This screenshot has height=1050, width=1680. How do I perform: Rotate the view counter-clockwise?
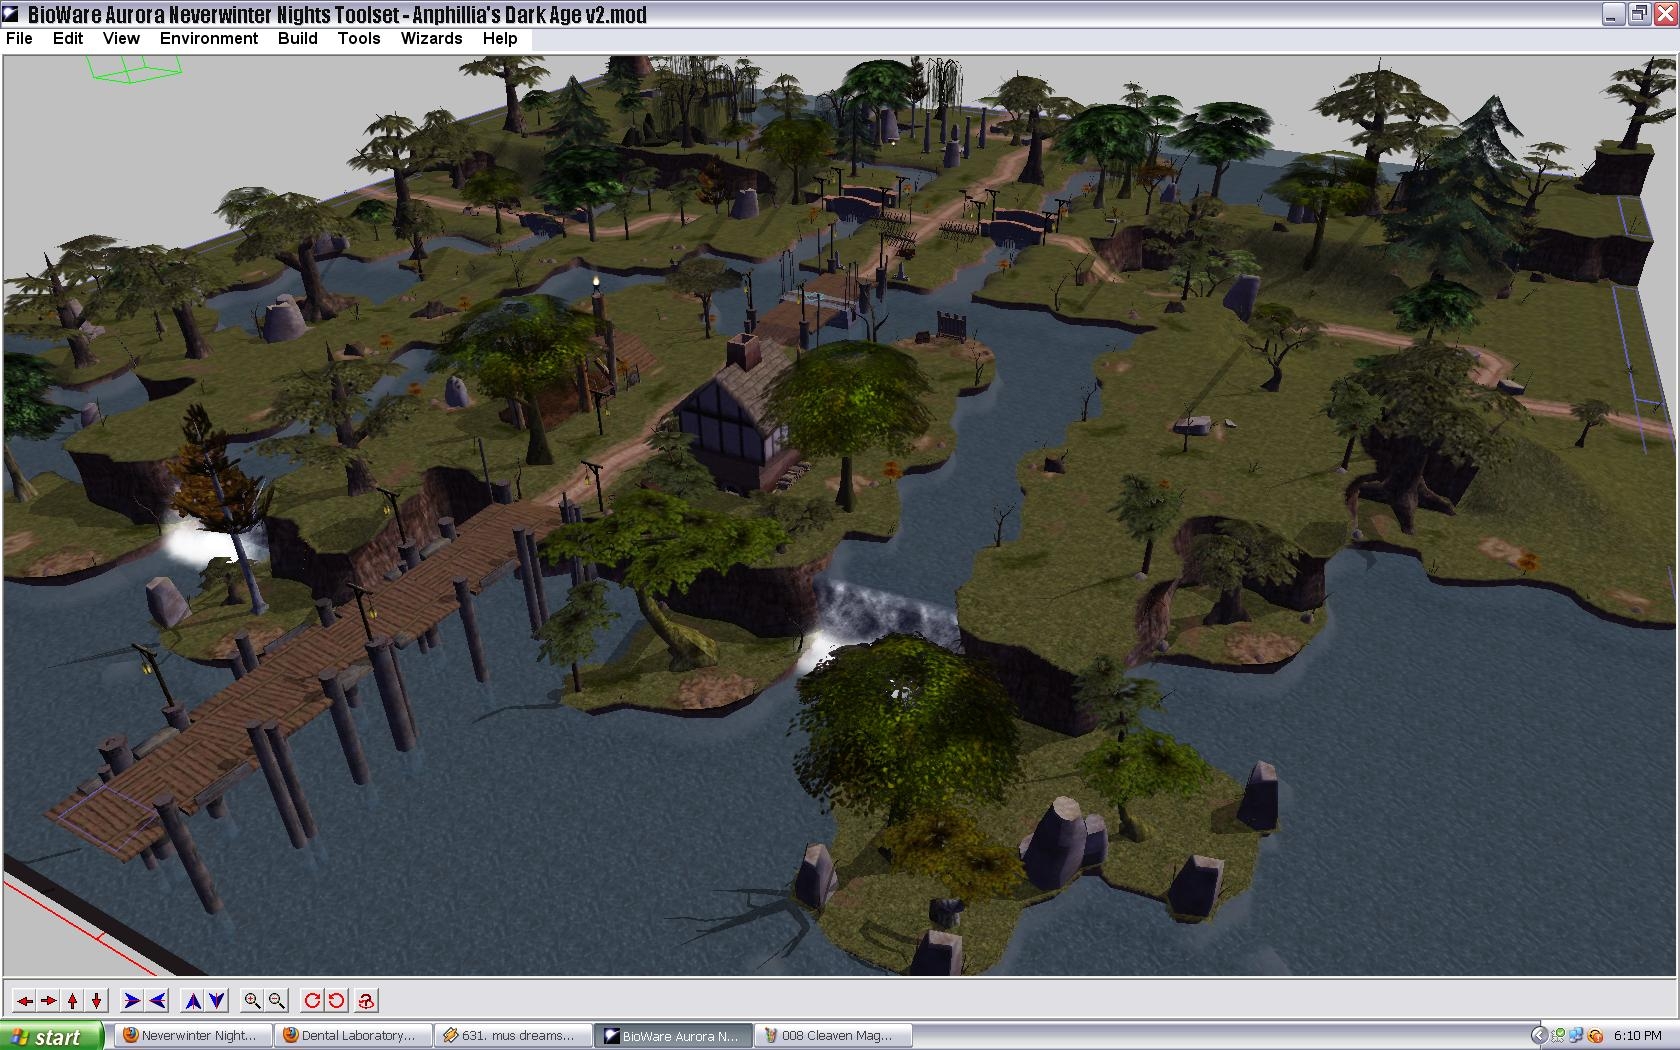[337, 1000]
